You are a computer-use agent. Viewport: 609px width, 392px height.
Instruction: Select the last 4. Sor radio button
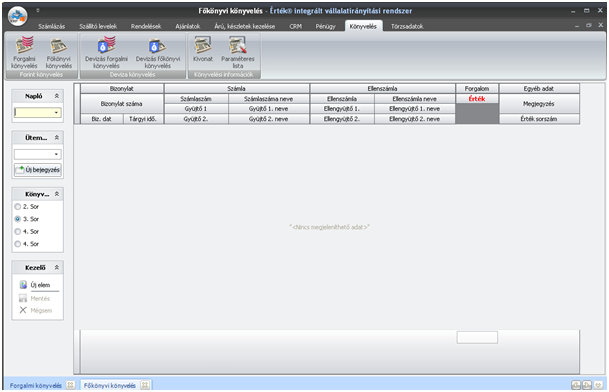pyautogui.click(x=17, y=244)
